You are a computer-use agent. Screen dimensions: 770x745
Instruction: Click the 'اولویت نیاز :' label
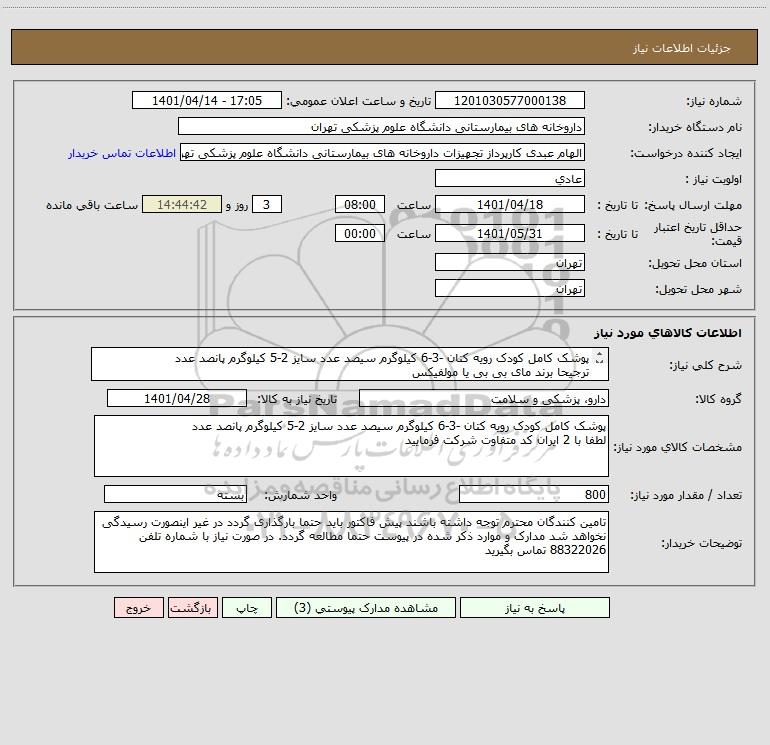pyautogui.click(x=714, y=179)
